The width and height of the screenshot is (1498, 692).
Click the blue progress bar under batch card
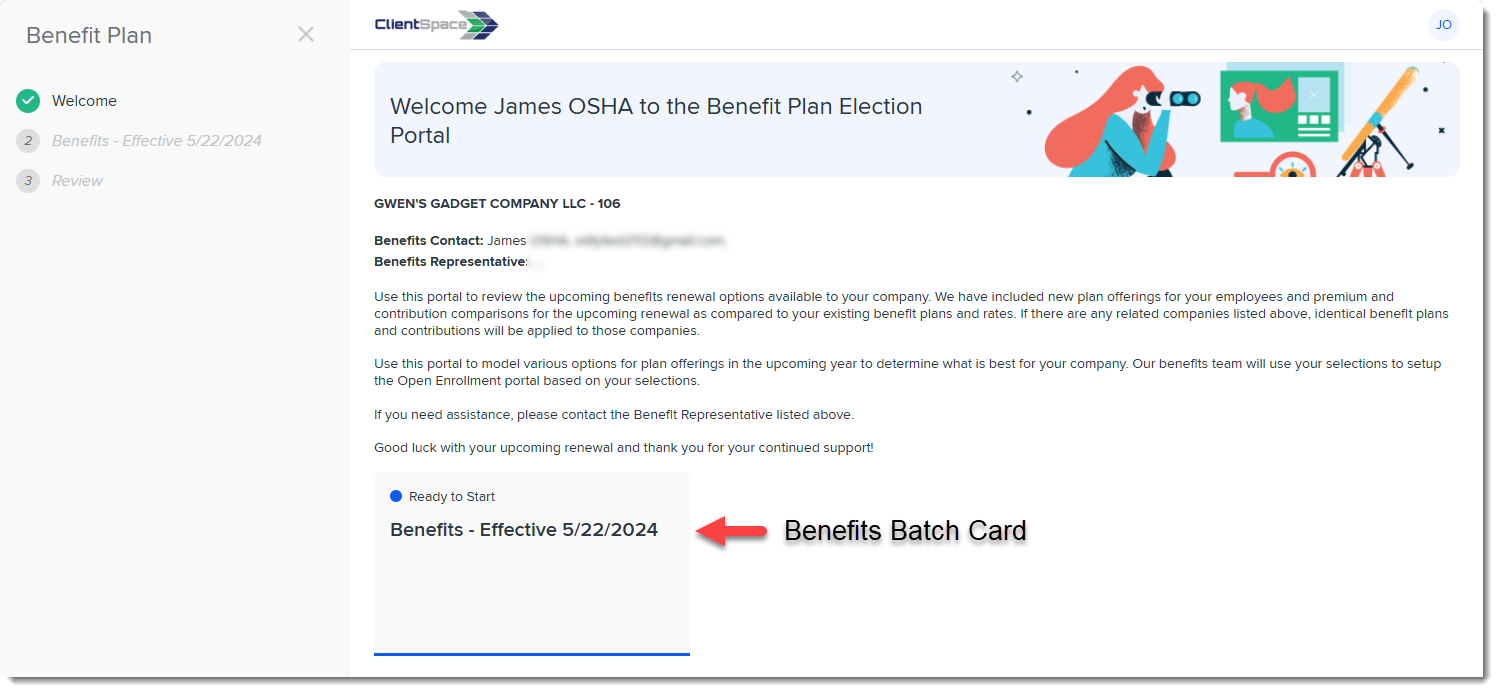(532, 654)
